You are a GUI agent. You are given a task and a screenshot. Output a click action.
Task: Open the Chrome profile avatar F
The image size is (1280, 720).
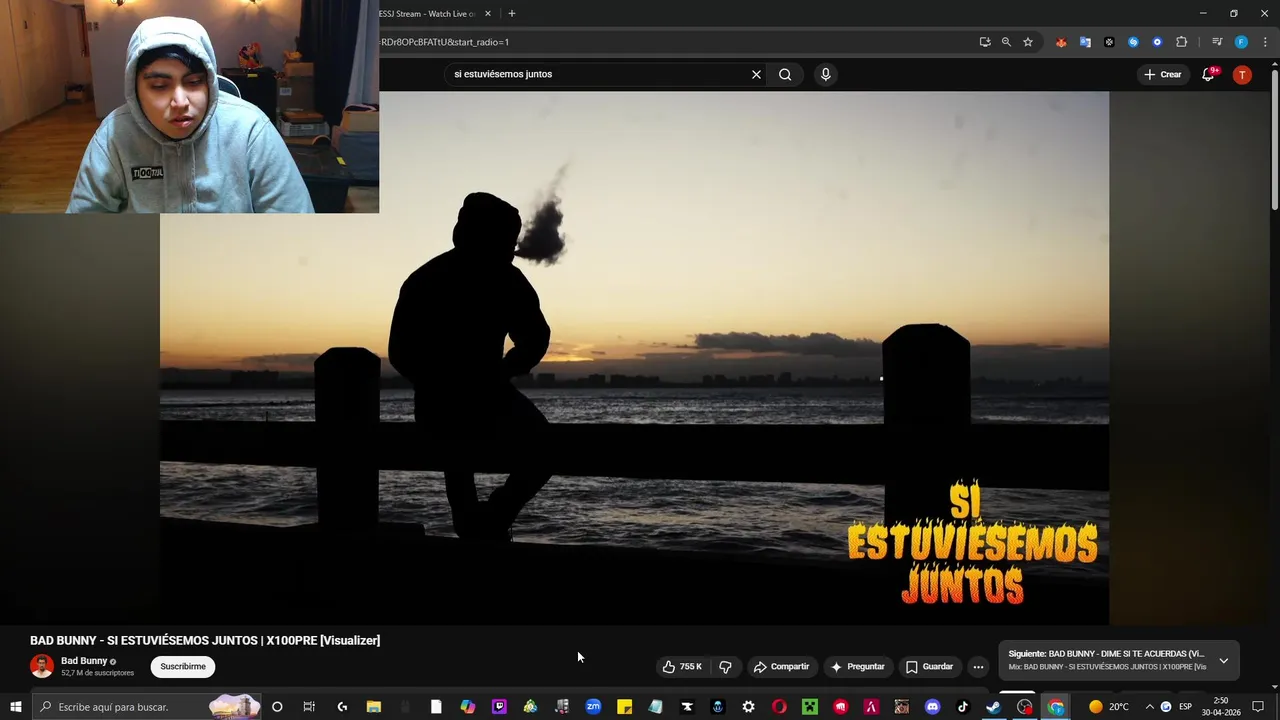(x=1241, y=42)
